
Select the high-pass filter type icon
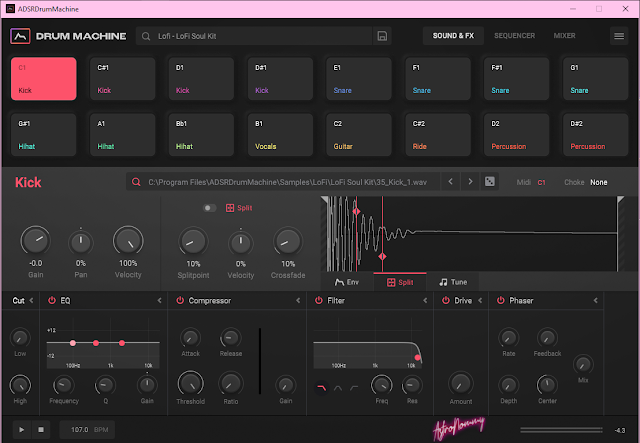[354, 388]
